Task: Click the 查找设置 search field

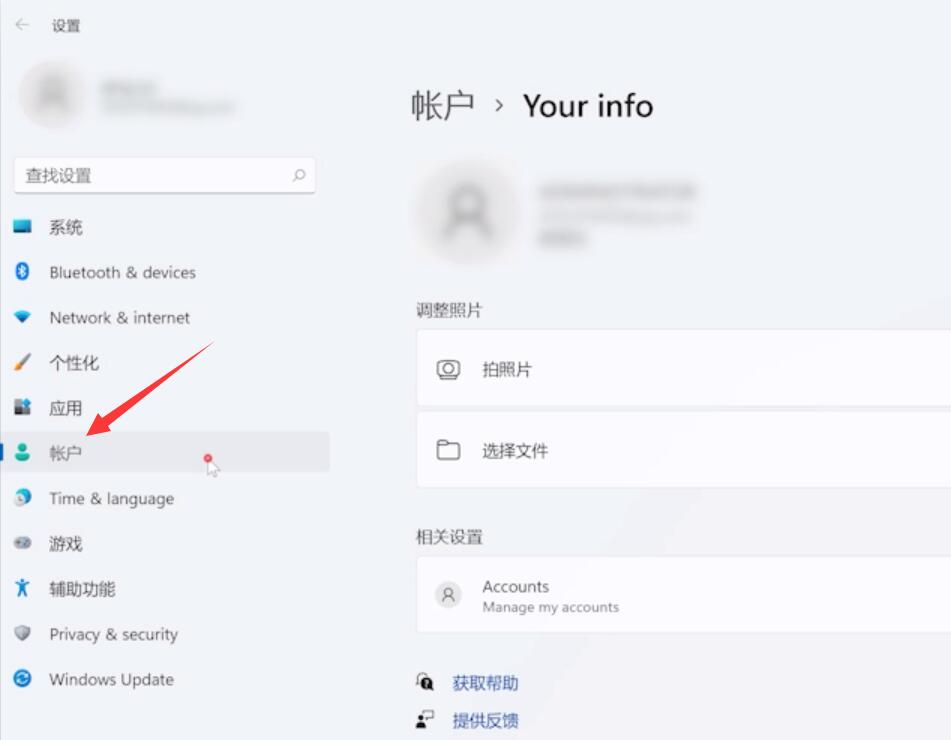Action: pyautogui.click(x=164, y=175)
